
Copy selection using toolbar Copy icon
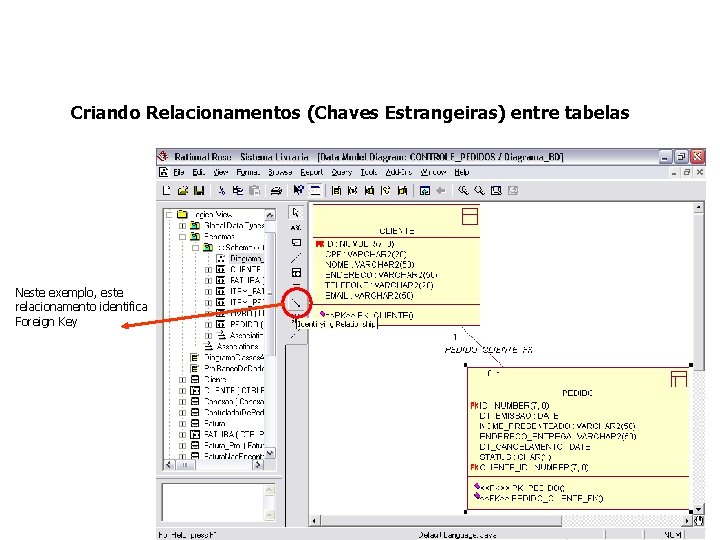(238, 190)
